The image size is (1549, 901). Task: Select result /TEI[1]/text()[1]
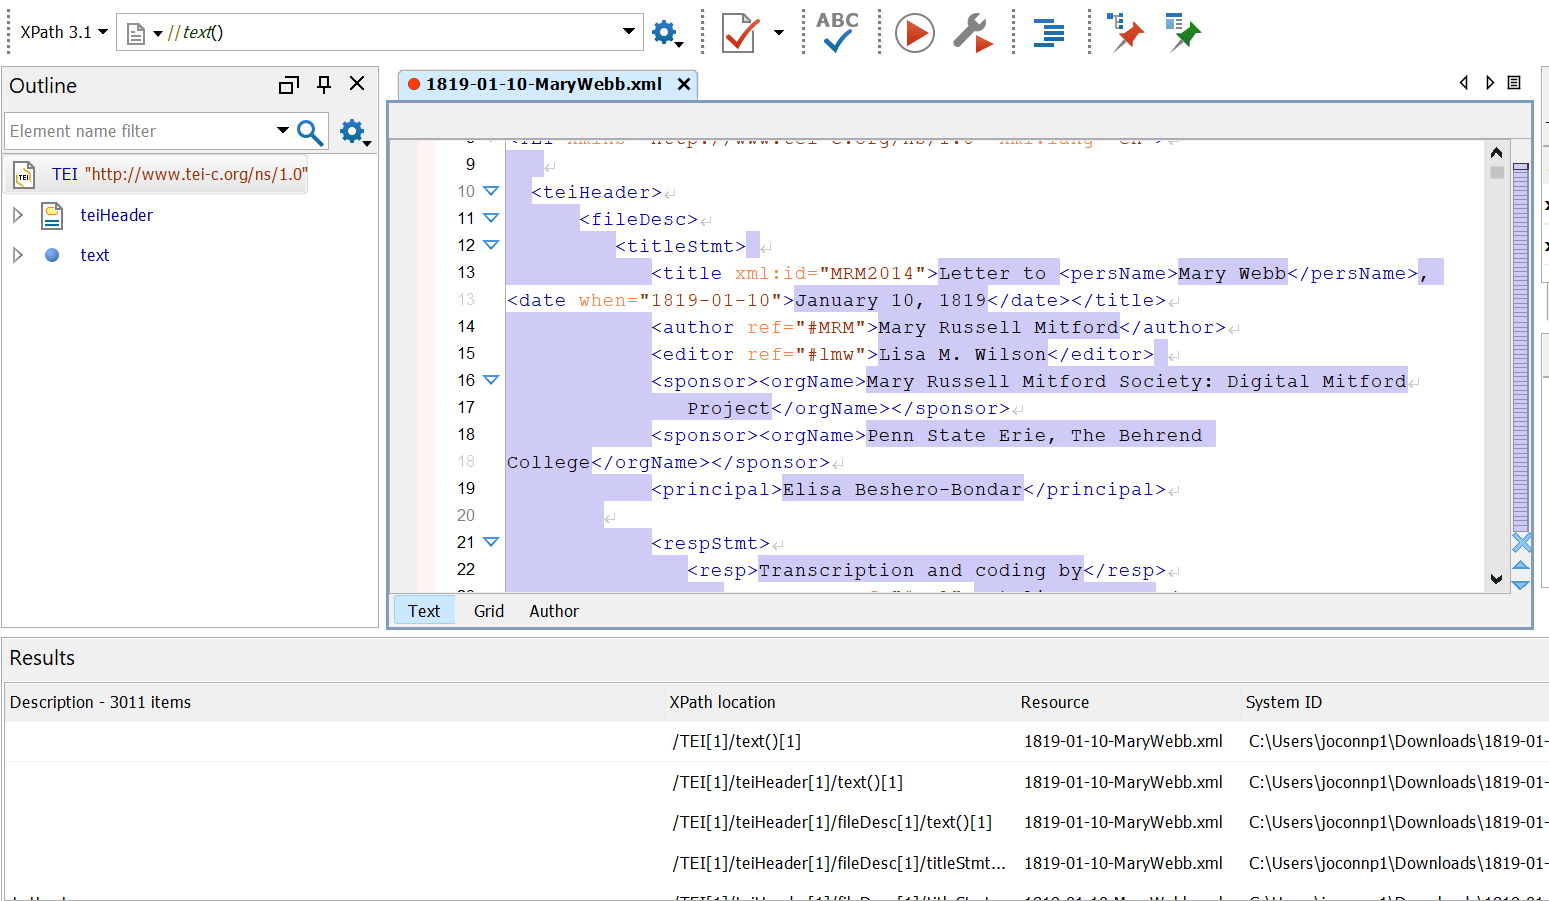tap(777, 741)
